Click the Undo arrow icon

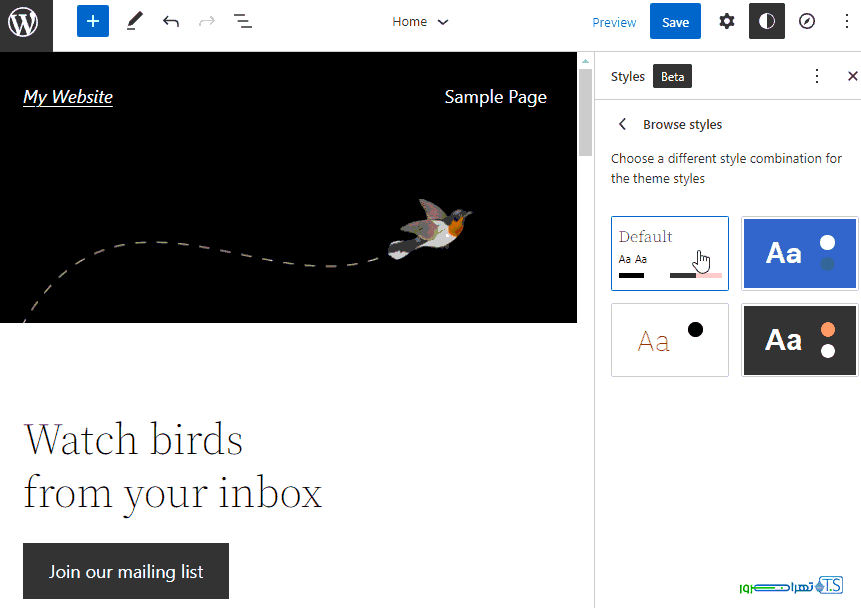[x=171, y=22]
